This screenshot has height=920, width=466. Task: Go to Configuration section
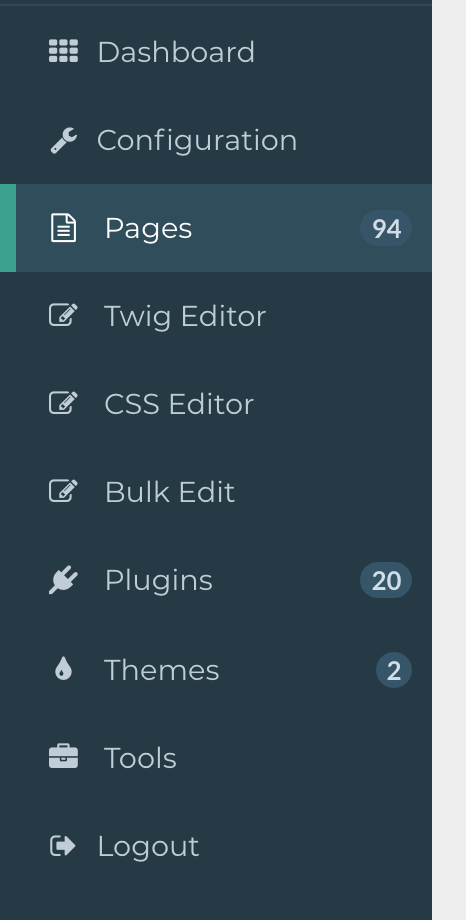216,140
